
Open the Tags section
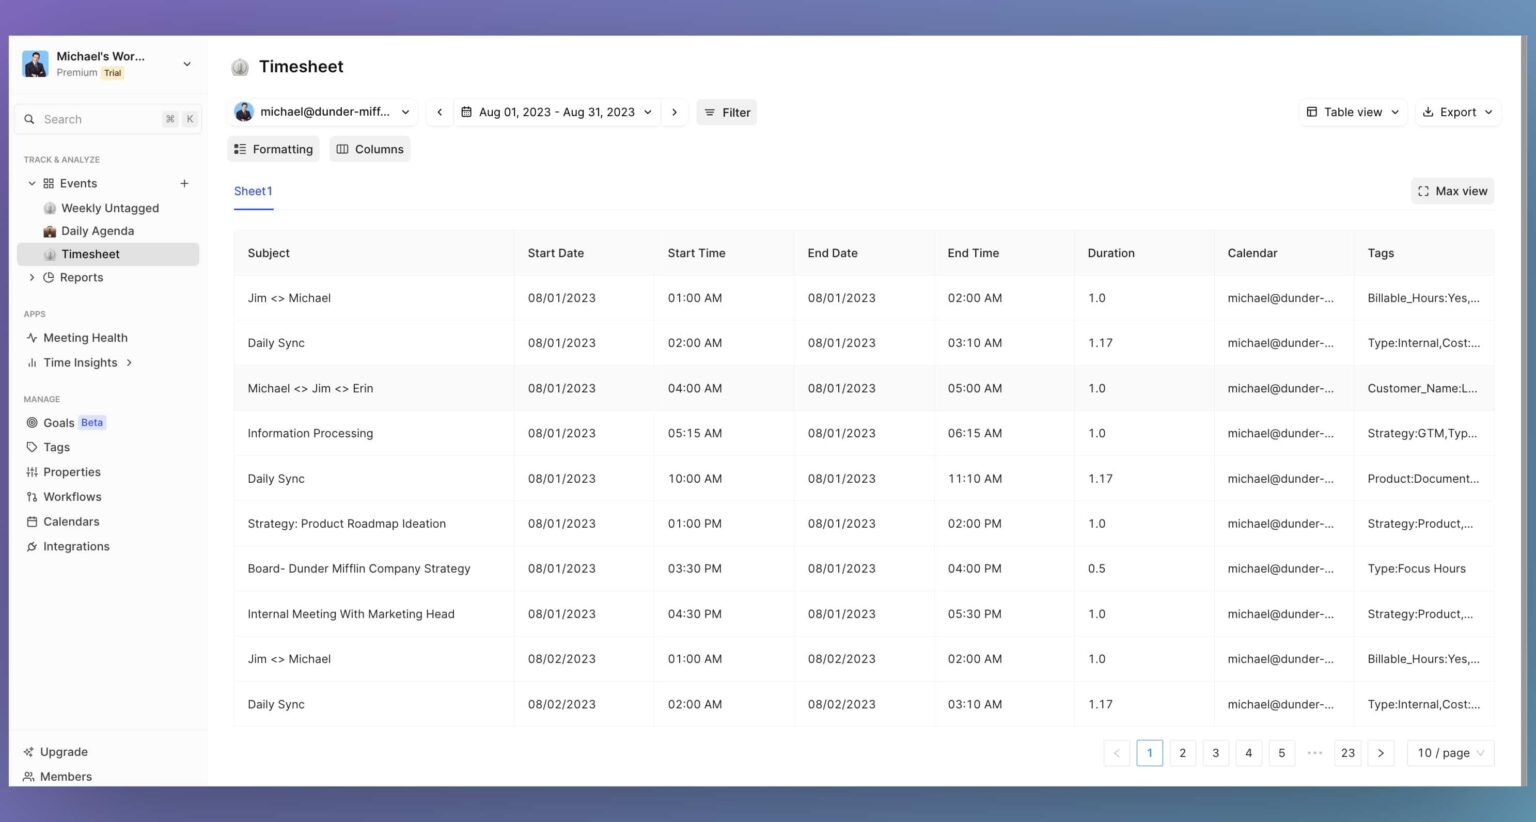click(56, 447)
